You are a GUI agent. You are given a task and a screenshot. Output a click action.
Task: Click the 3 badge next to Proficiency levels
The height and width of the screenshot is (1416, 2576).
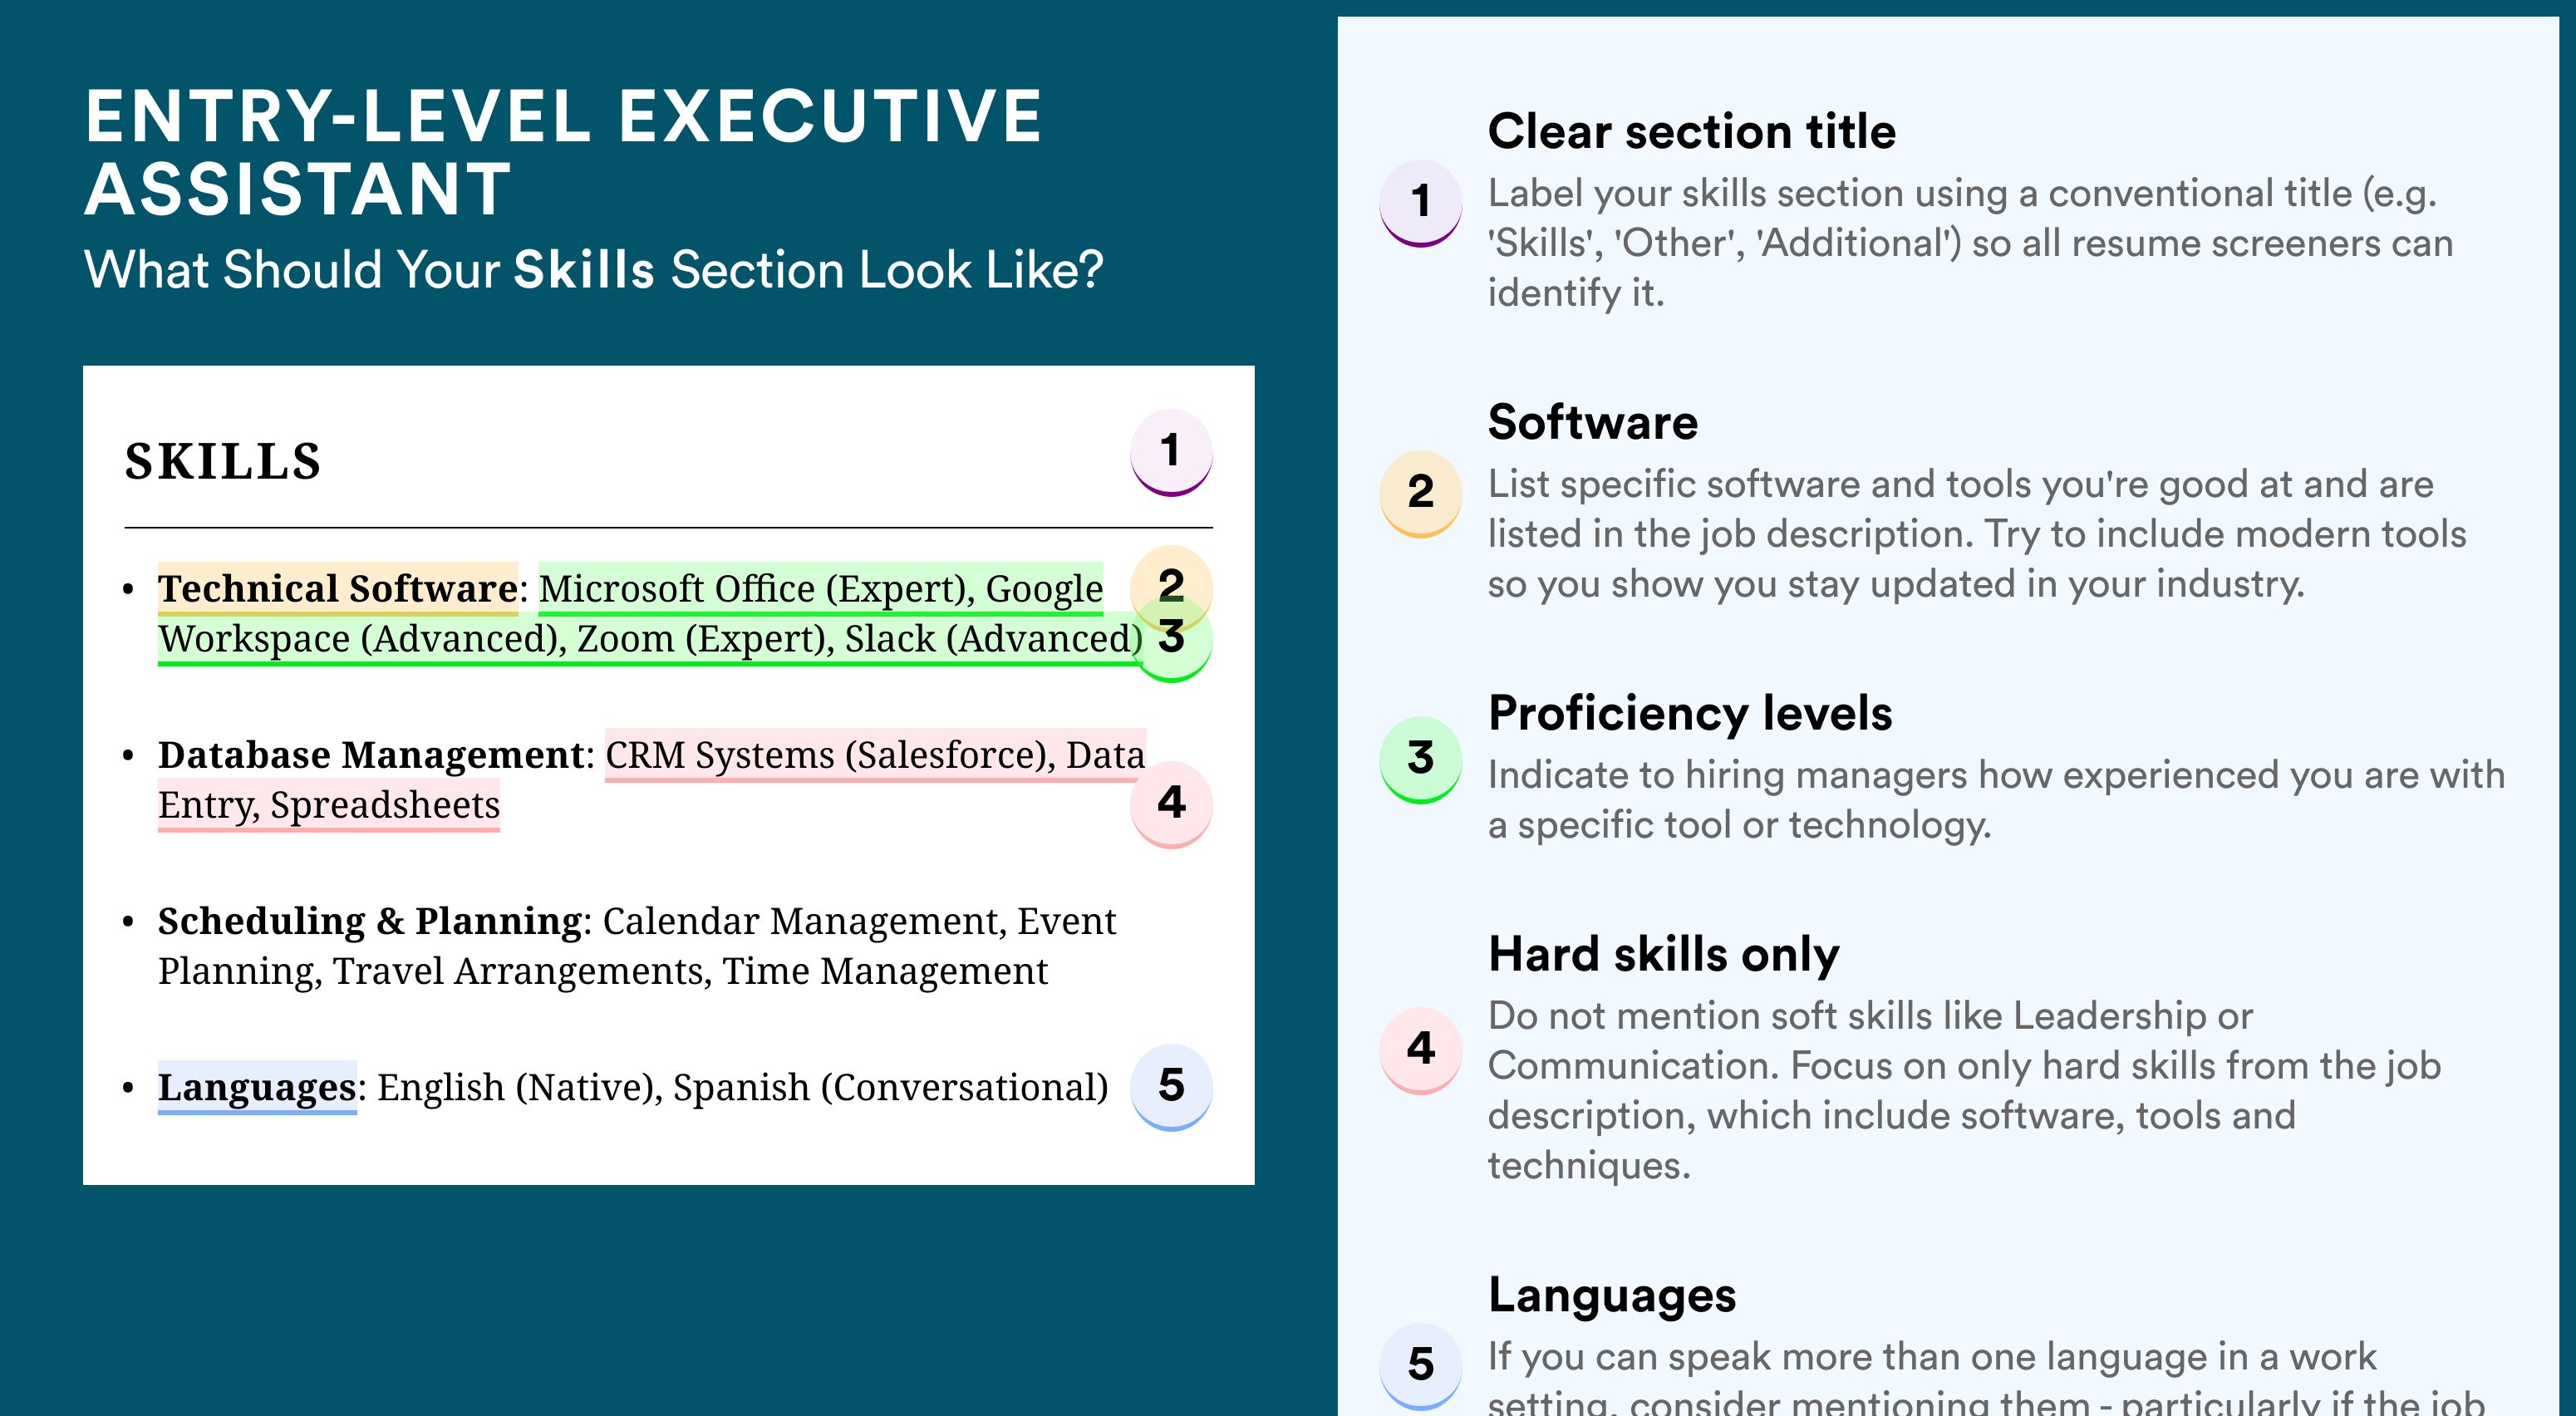(1420, 759)
